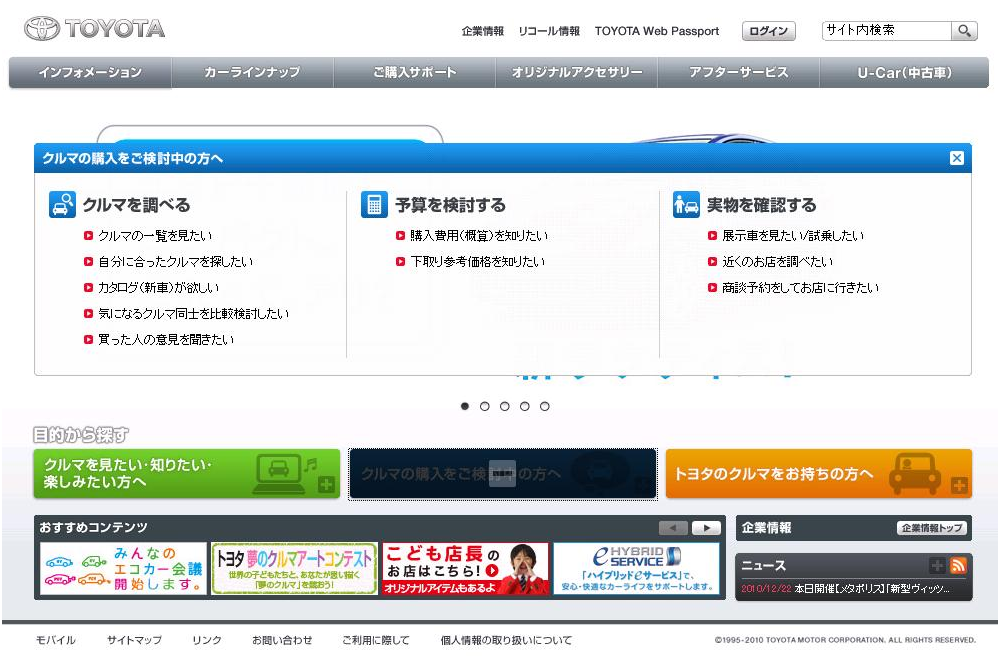Select the second carousel dot
Image resolution: width=1000 pixels, height=658 pixels.
(x=485, y=406)
